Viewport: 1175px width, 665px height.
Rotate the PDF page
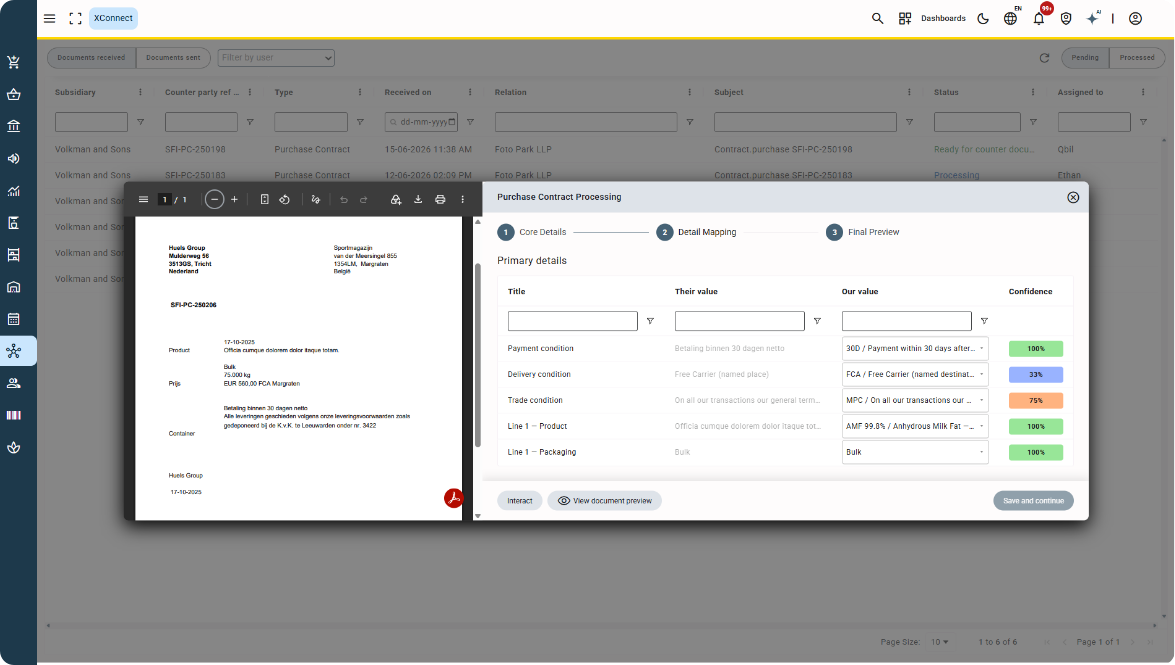[x=285, y=199]
